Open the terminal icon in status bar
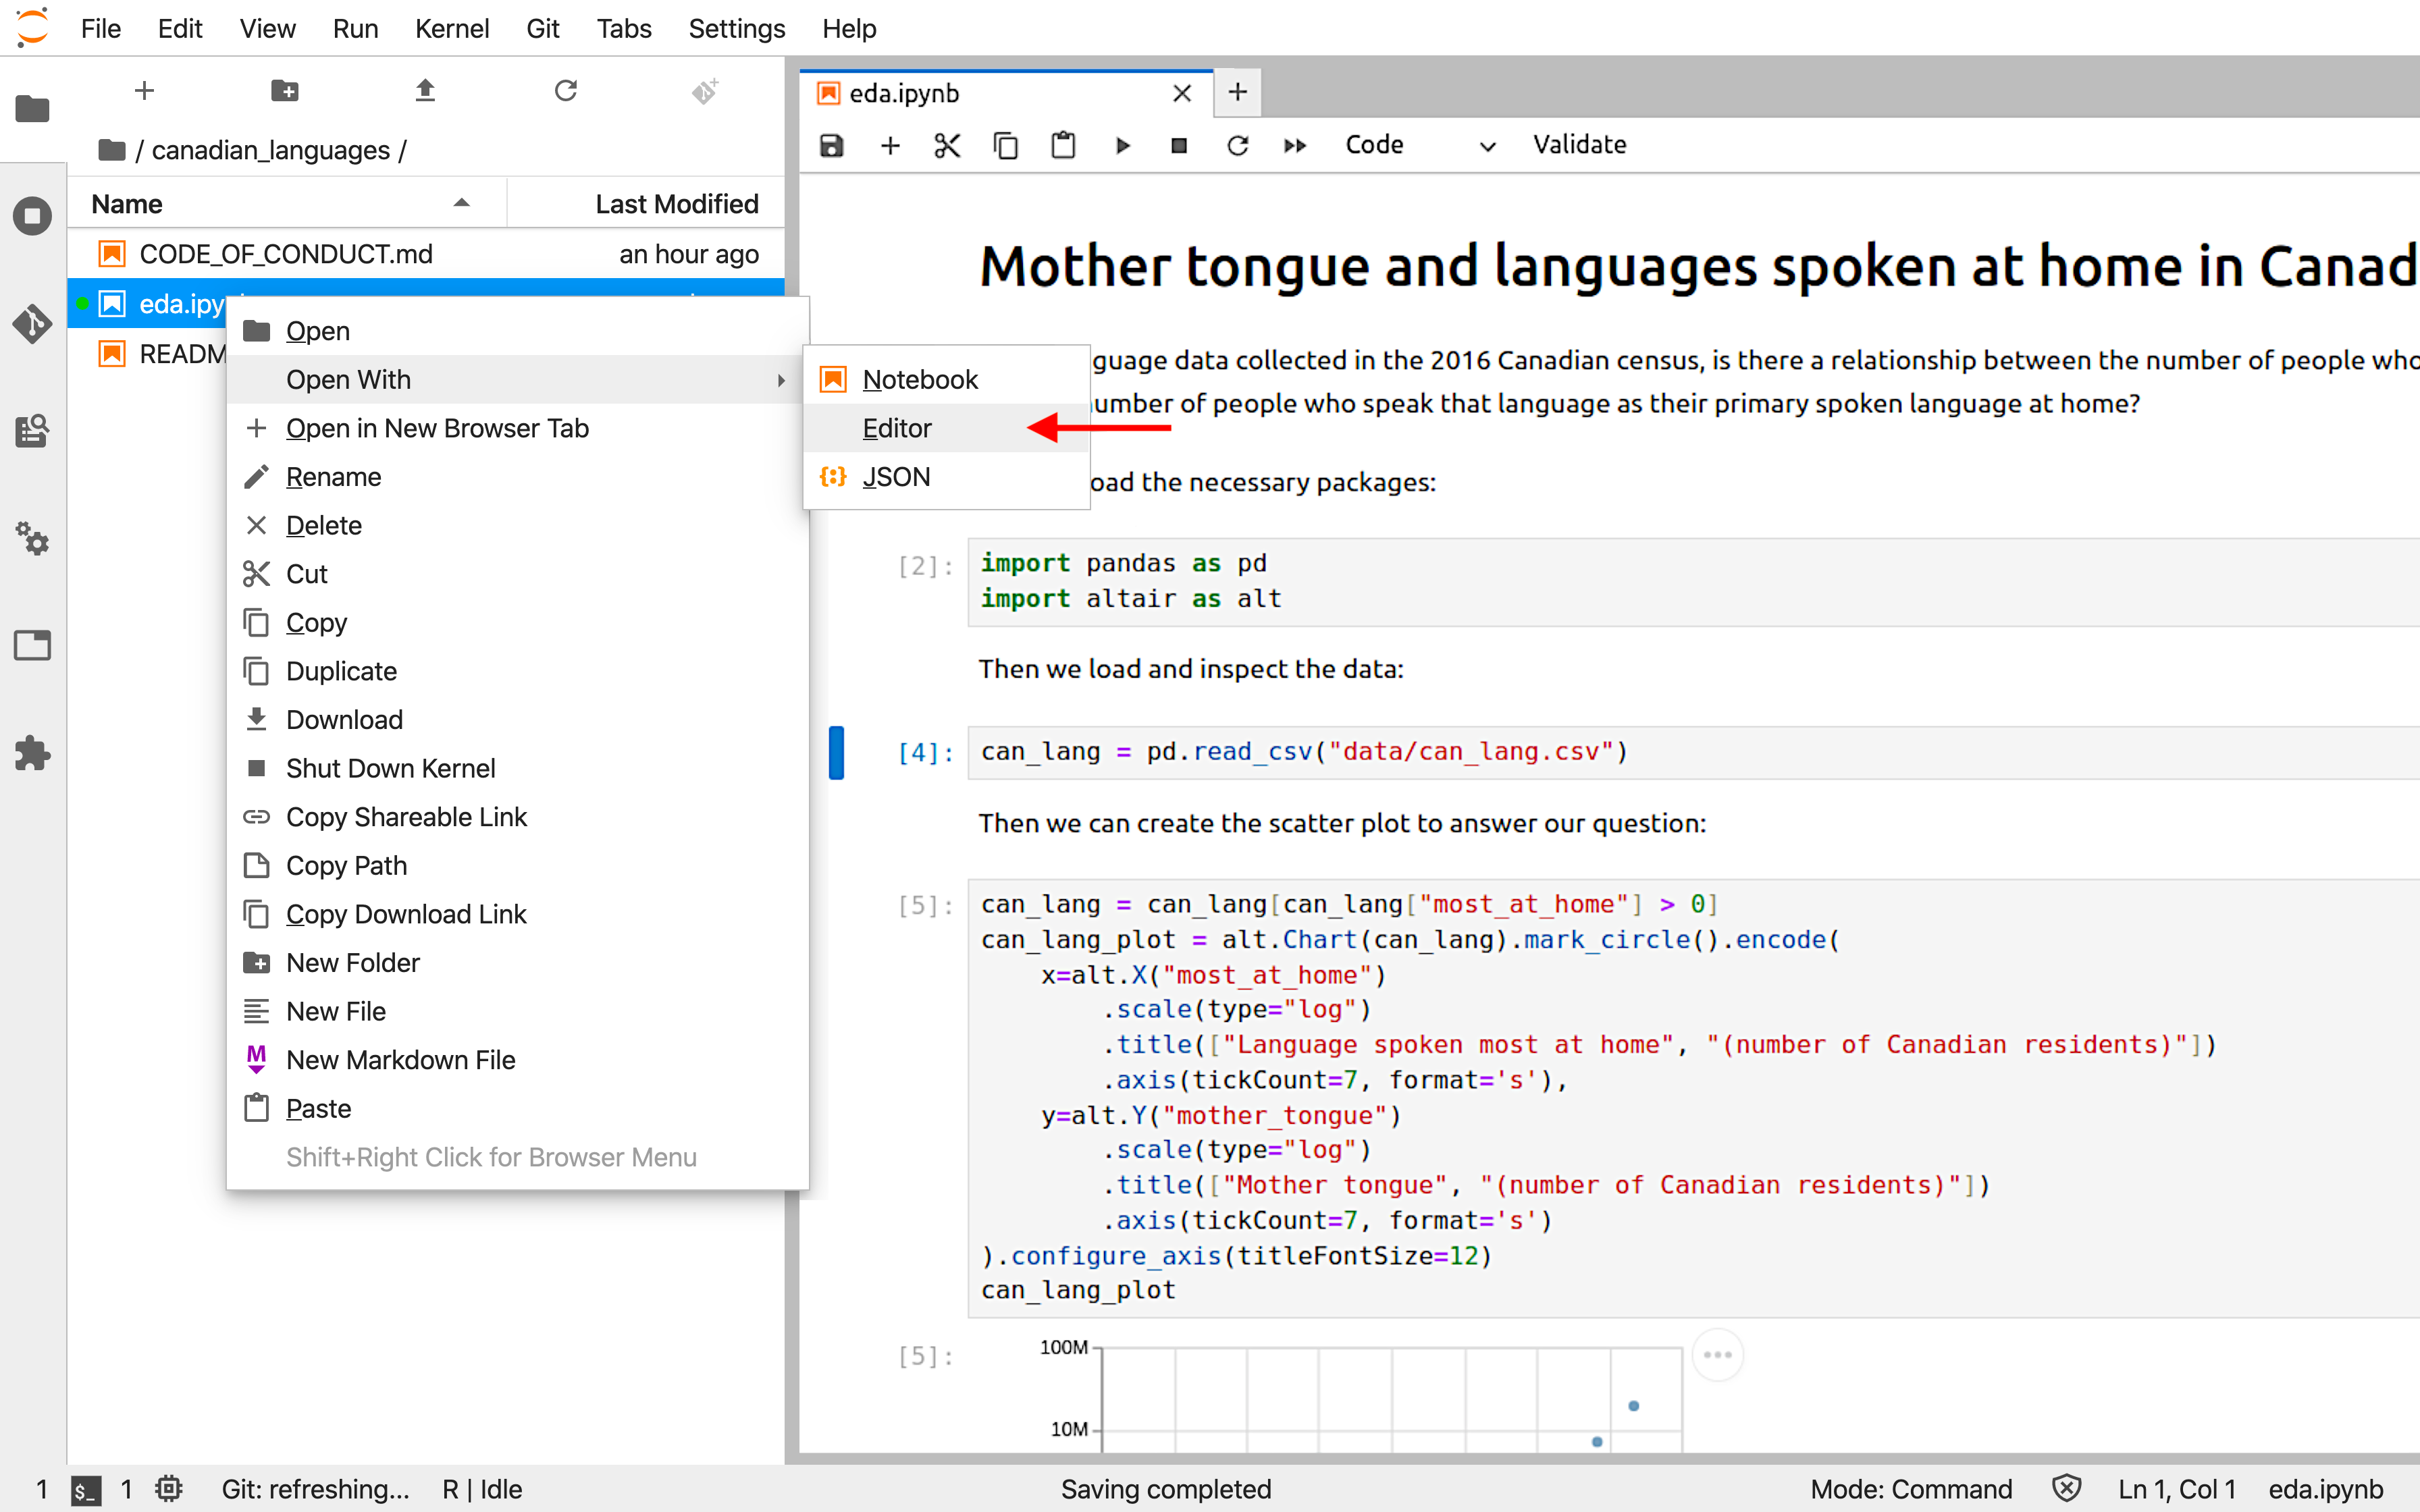 point(86,1490)
